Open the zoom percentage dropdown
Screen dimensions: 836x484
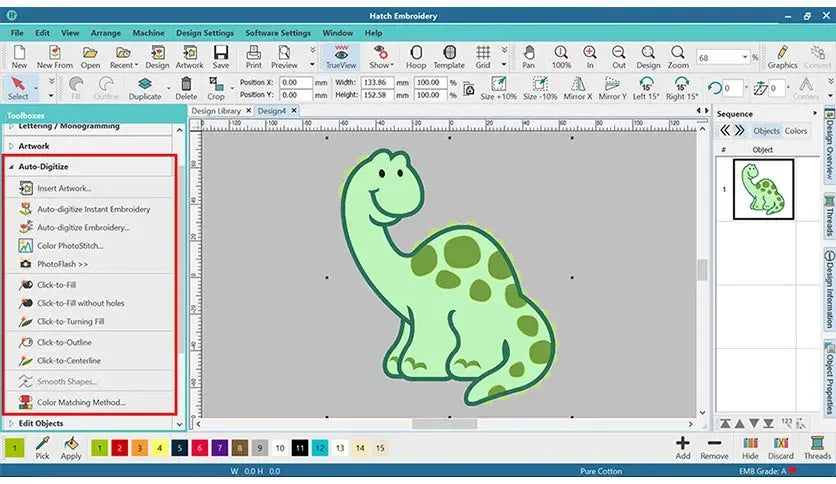point(745,57)
